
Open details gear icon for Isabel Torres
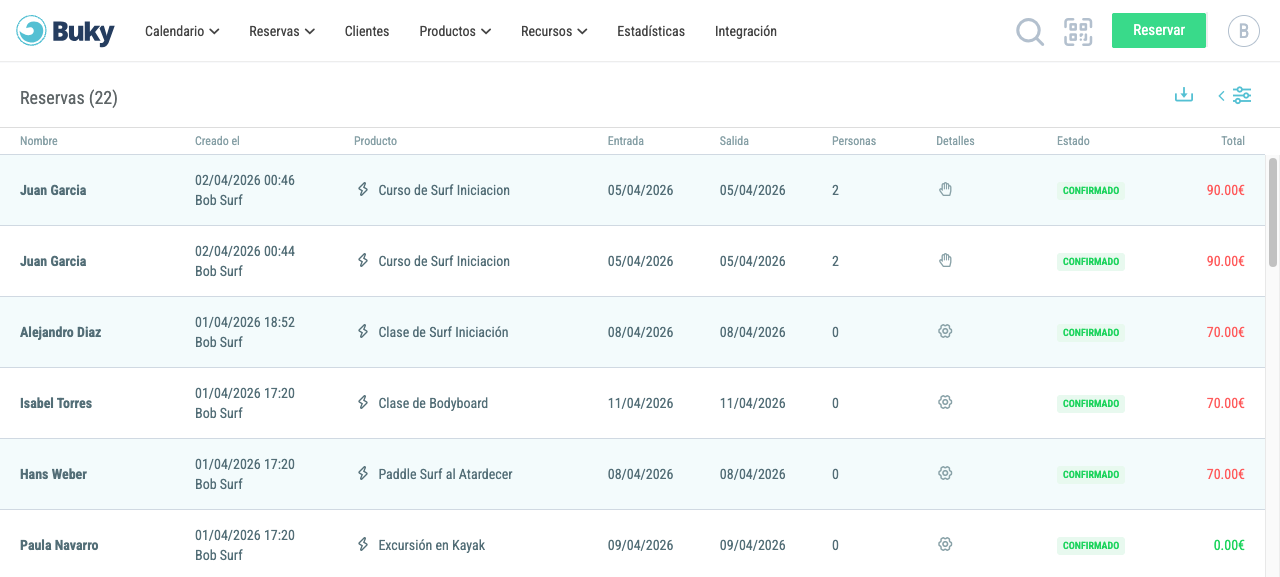tap(945, 402)
